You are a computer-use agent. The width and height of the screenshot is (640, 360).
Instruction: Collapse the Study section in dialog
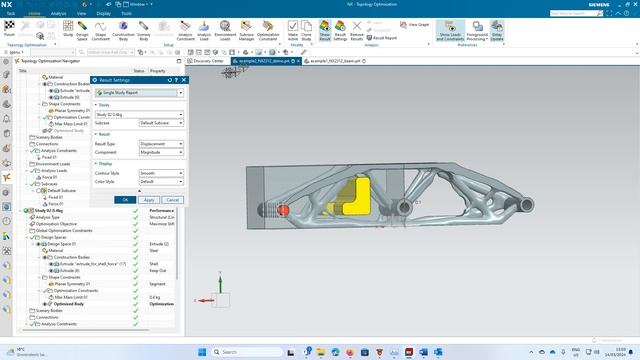coord(96,105)
